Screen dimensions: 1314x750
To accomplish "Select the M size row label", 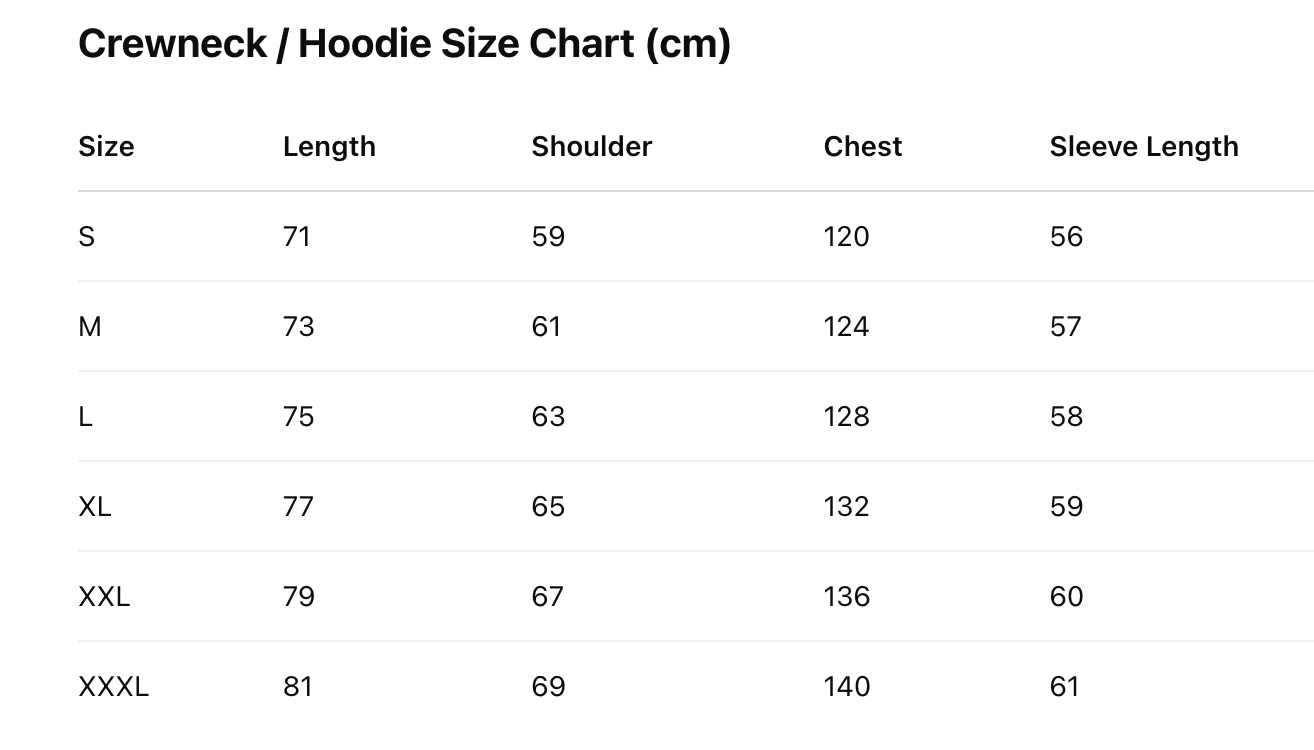I will [90, 327].
